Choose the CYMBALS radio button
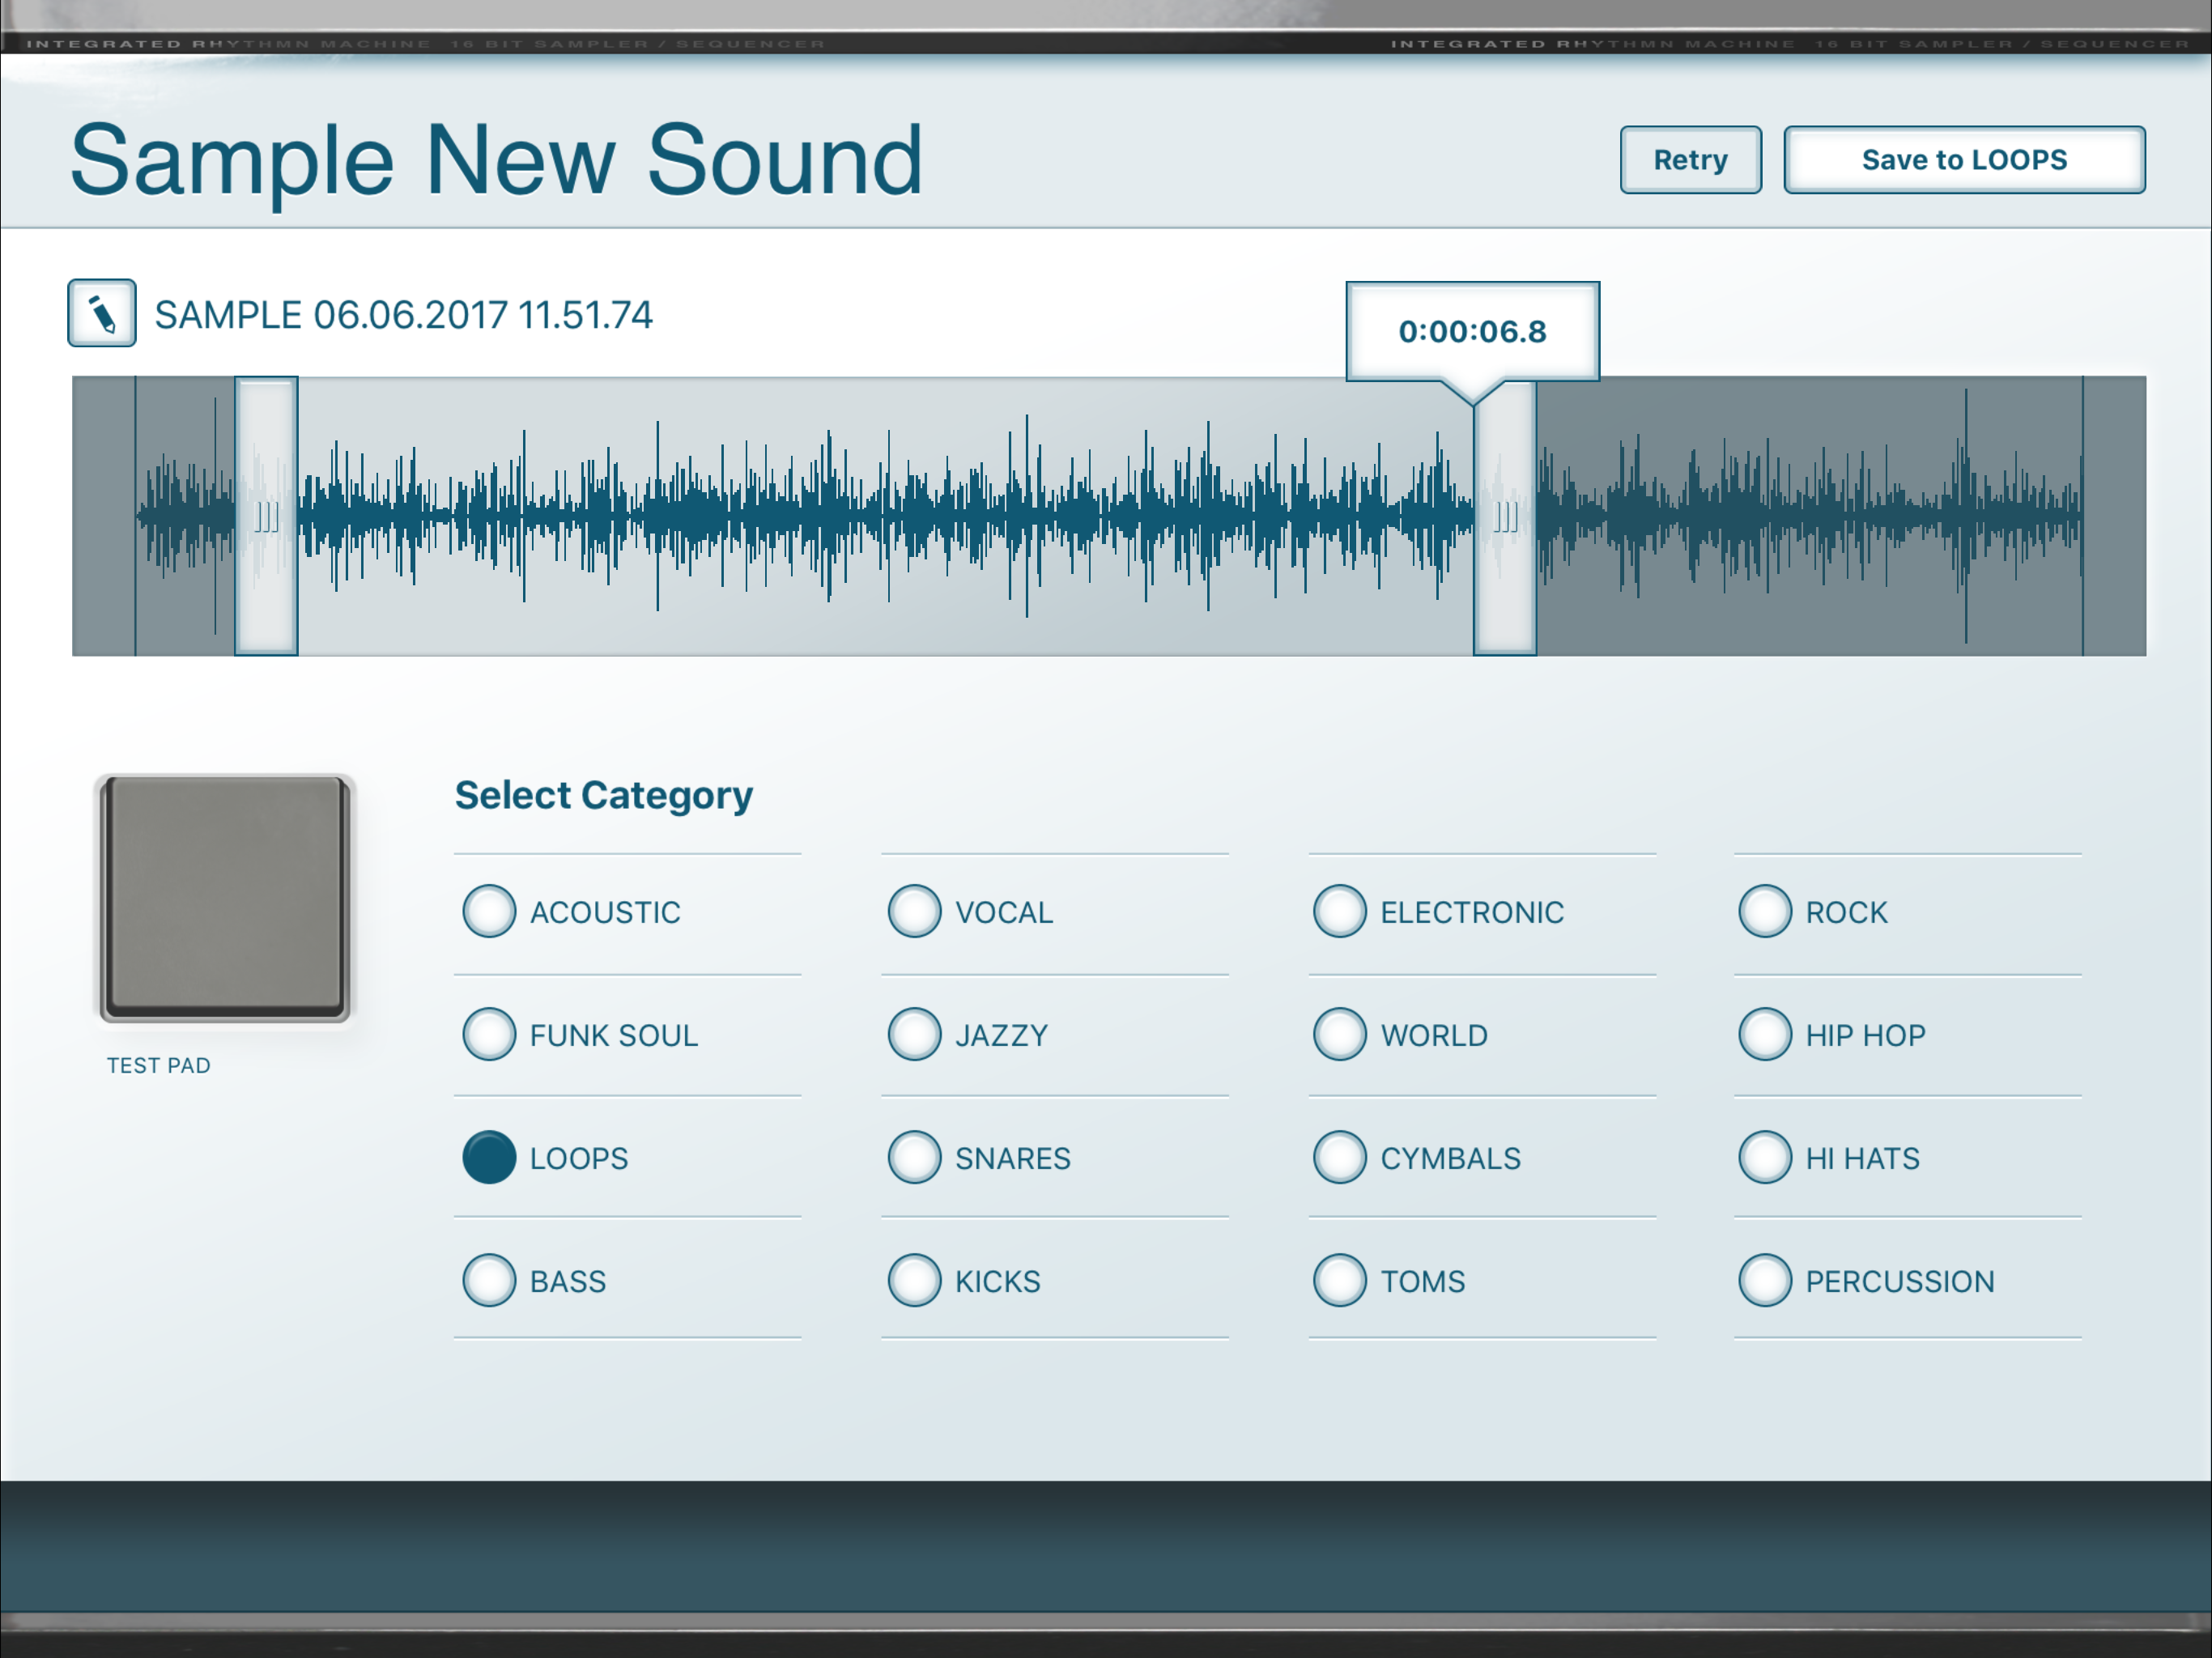The image size is (2212, 1658). (x=1339, y=1158)
